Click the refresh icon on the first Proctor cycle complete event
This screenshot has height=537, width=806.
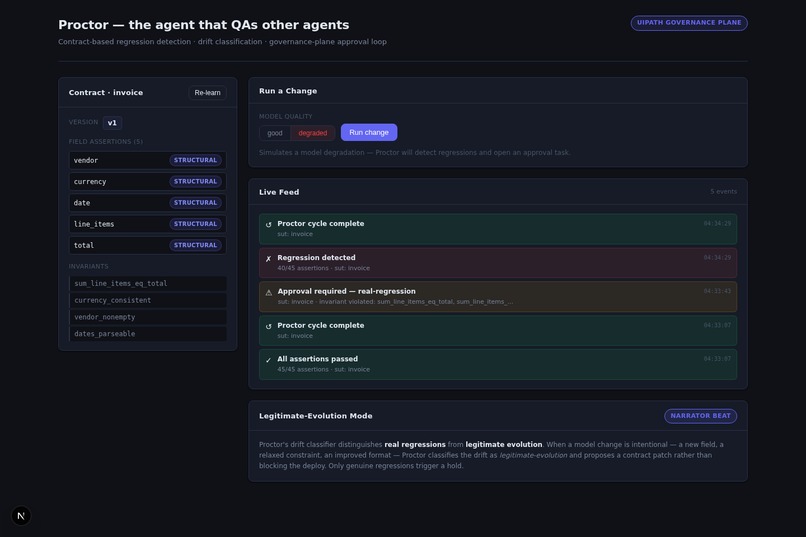[268, 225]
